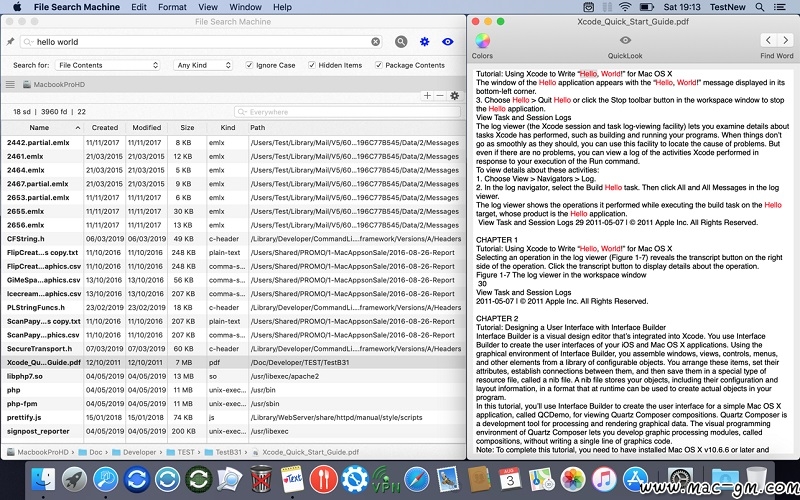This screenshot has width=800, height=500.
Task: Open Finder from the dock
Action: 43,480
